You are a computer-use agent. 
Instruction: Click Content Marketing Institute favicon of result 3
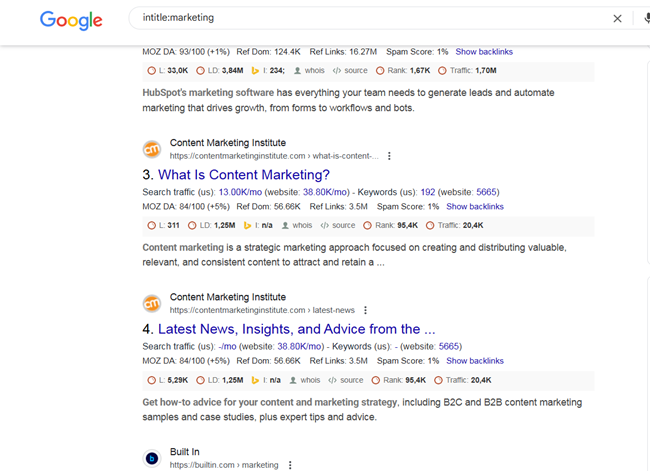coord(152,149)
